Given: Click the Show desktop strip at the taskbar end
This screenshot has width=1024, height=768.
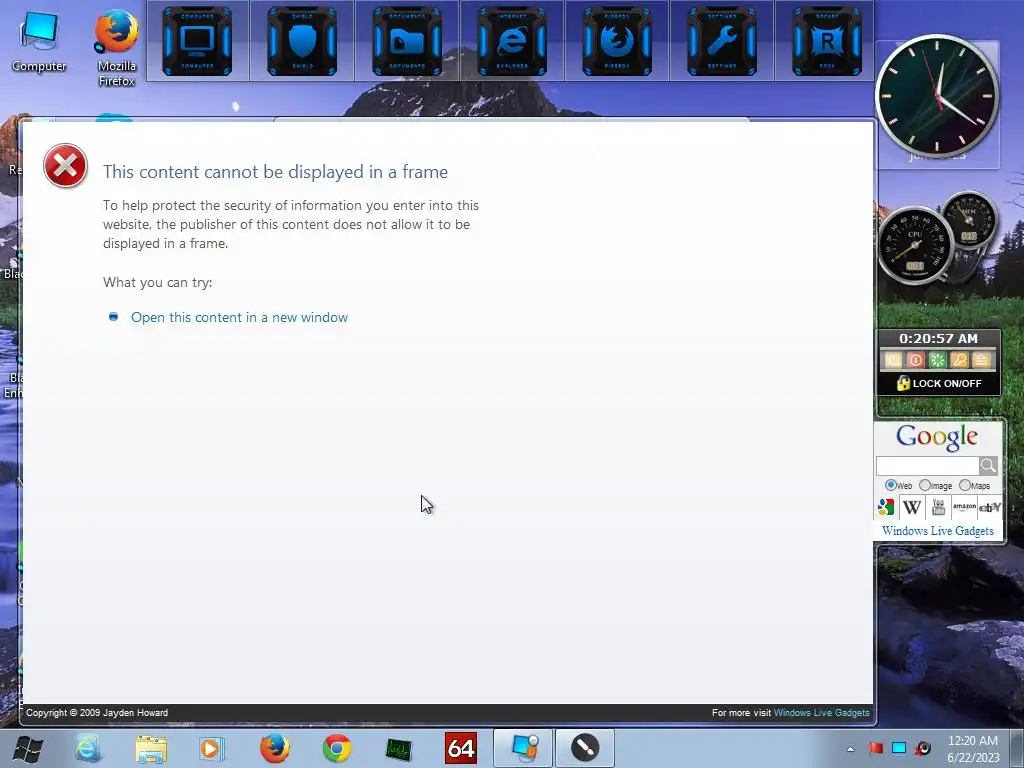Looking at the screenshot, I should click(x=1017, y=749).
